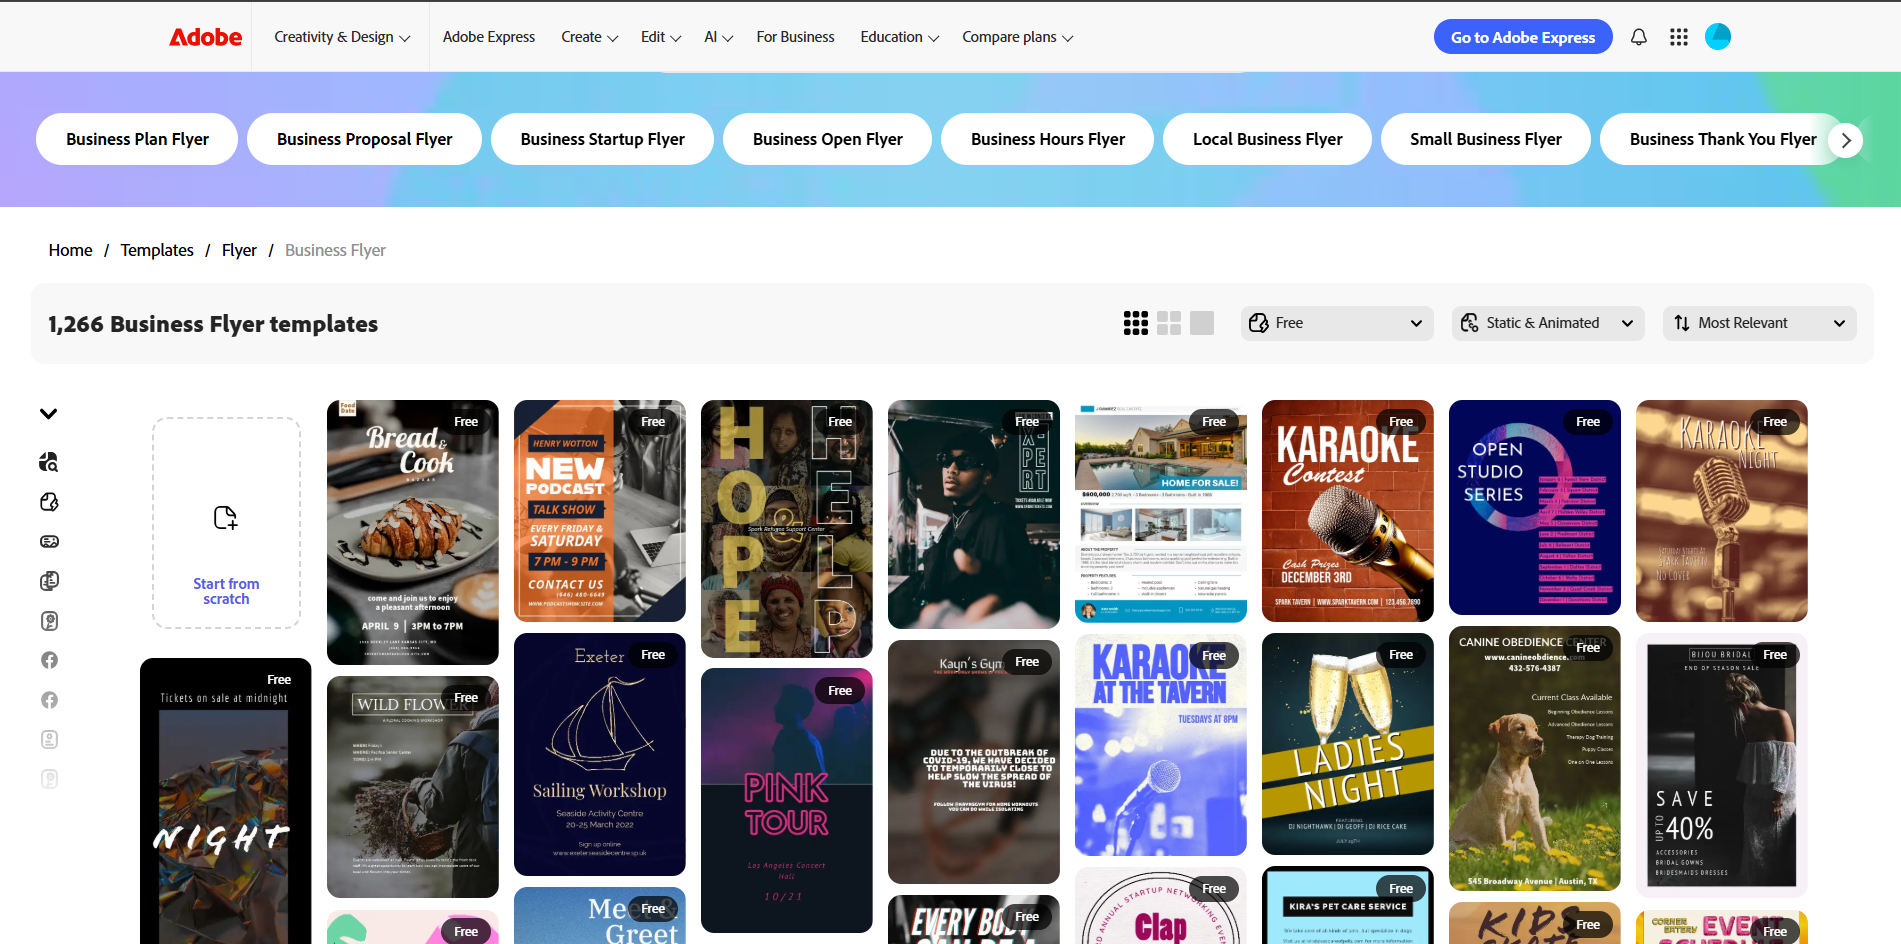Open the Karaoke at the Tavern template
This screenshot has width=1901, height=944.
point(1160,745)
